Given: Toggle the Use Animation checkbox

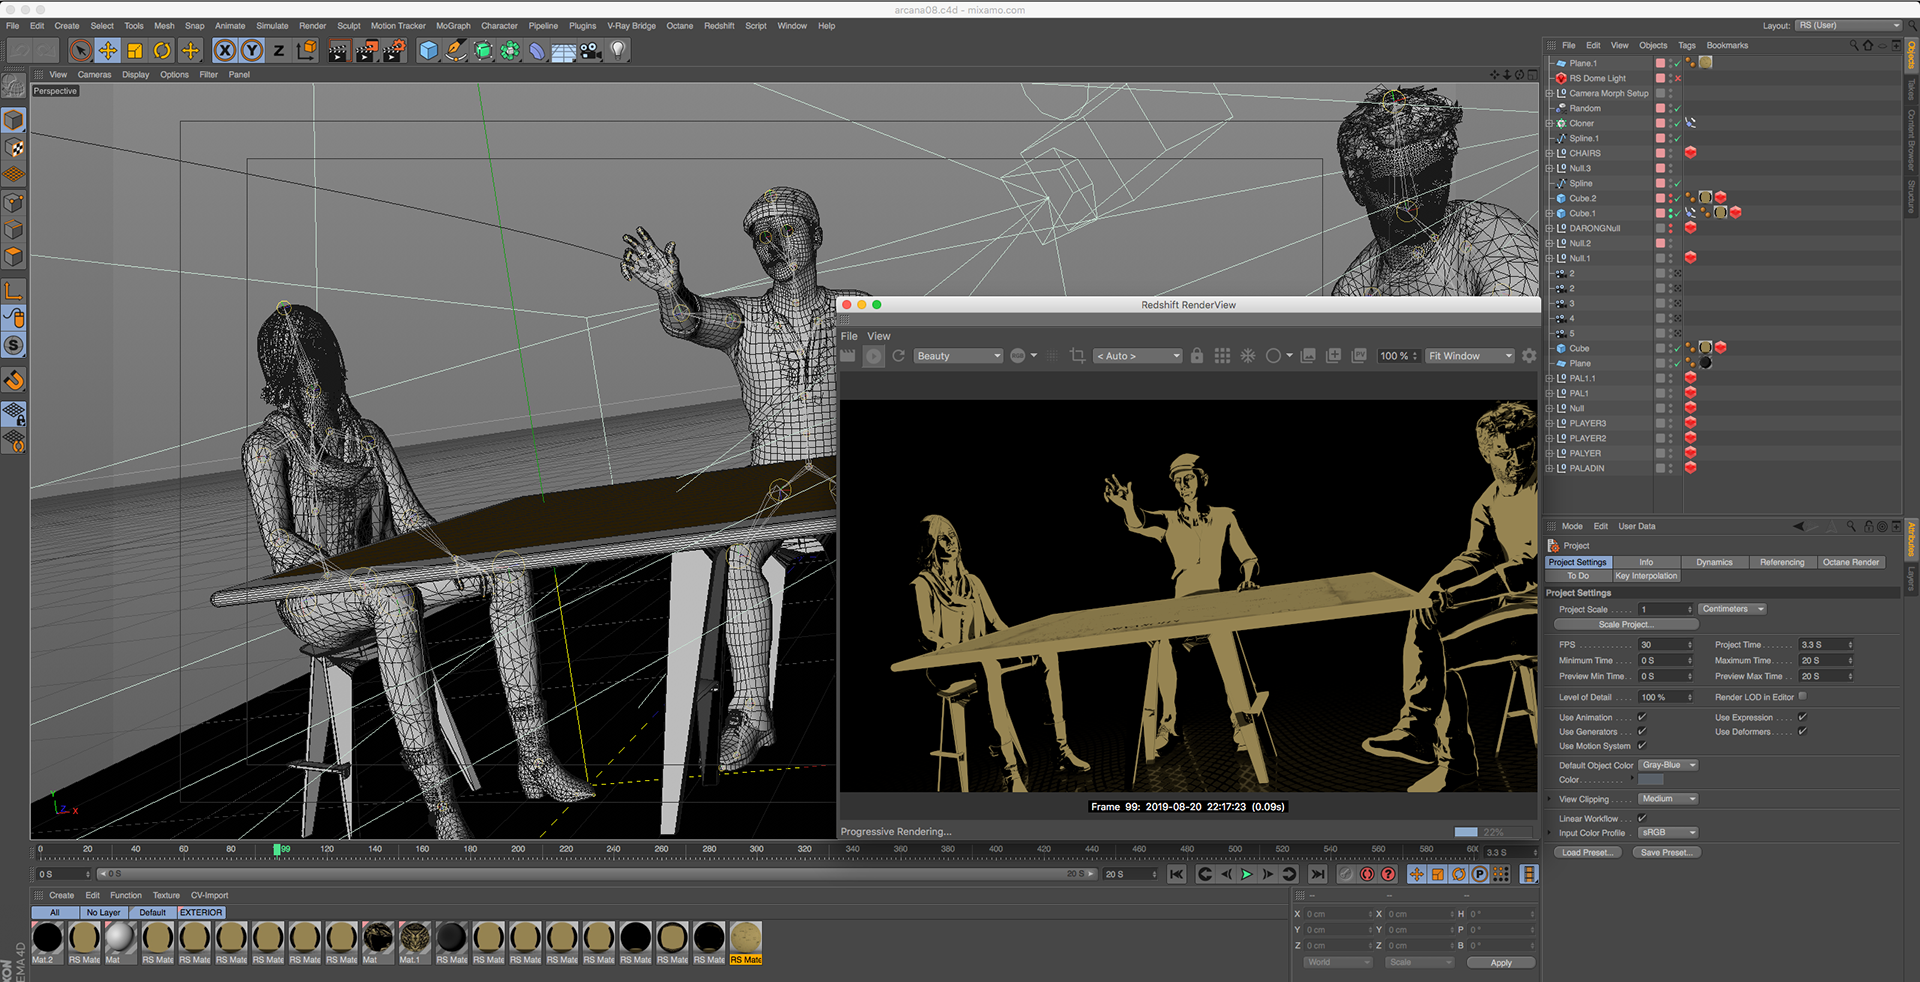Looking at the screenshot, I should (1642, 717).
